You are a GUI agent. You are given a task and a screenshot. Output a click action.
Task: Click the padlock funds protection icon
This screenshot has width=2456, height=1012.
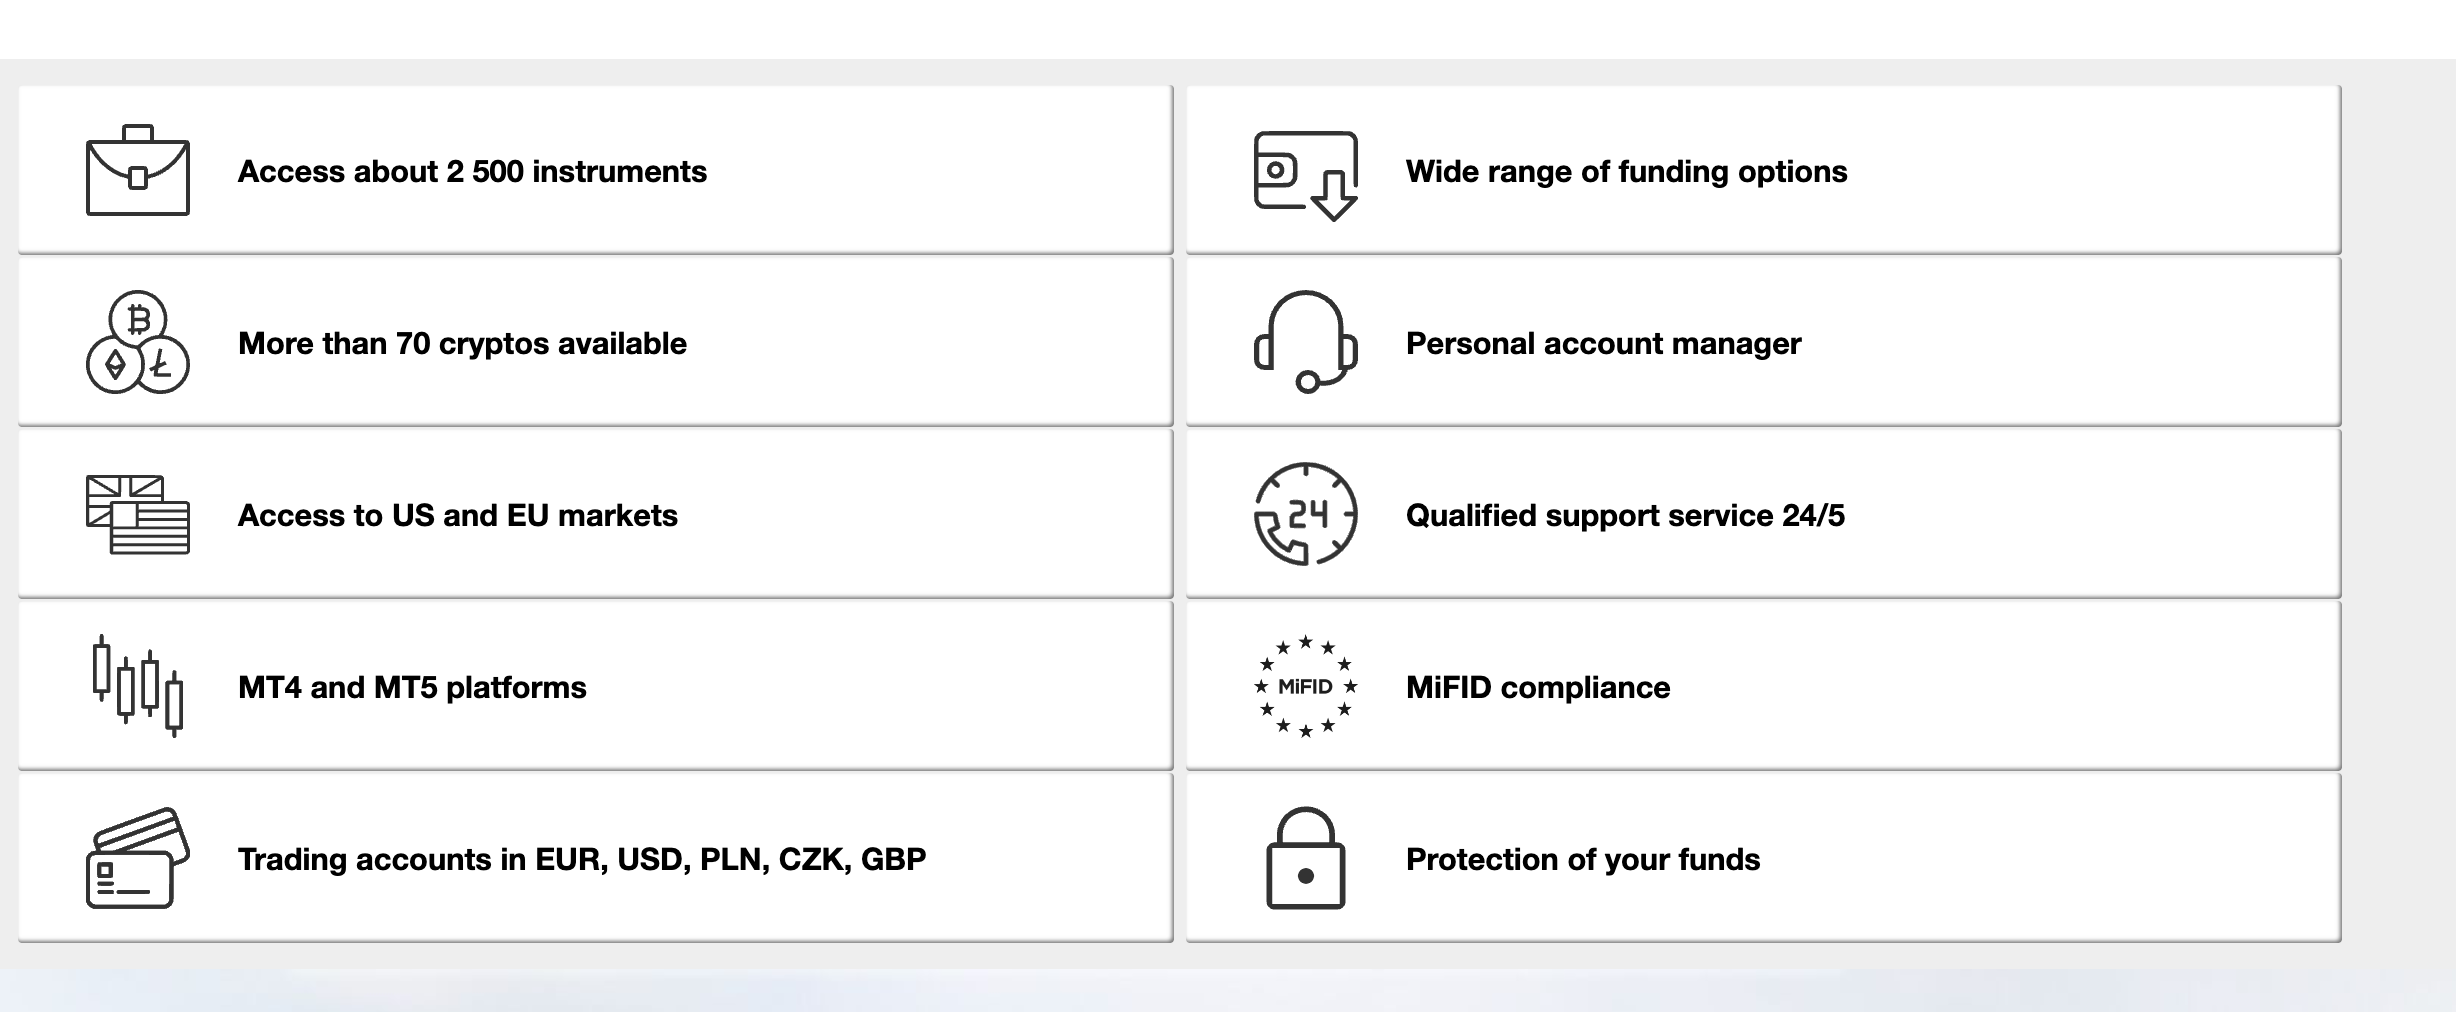1306,858
